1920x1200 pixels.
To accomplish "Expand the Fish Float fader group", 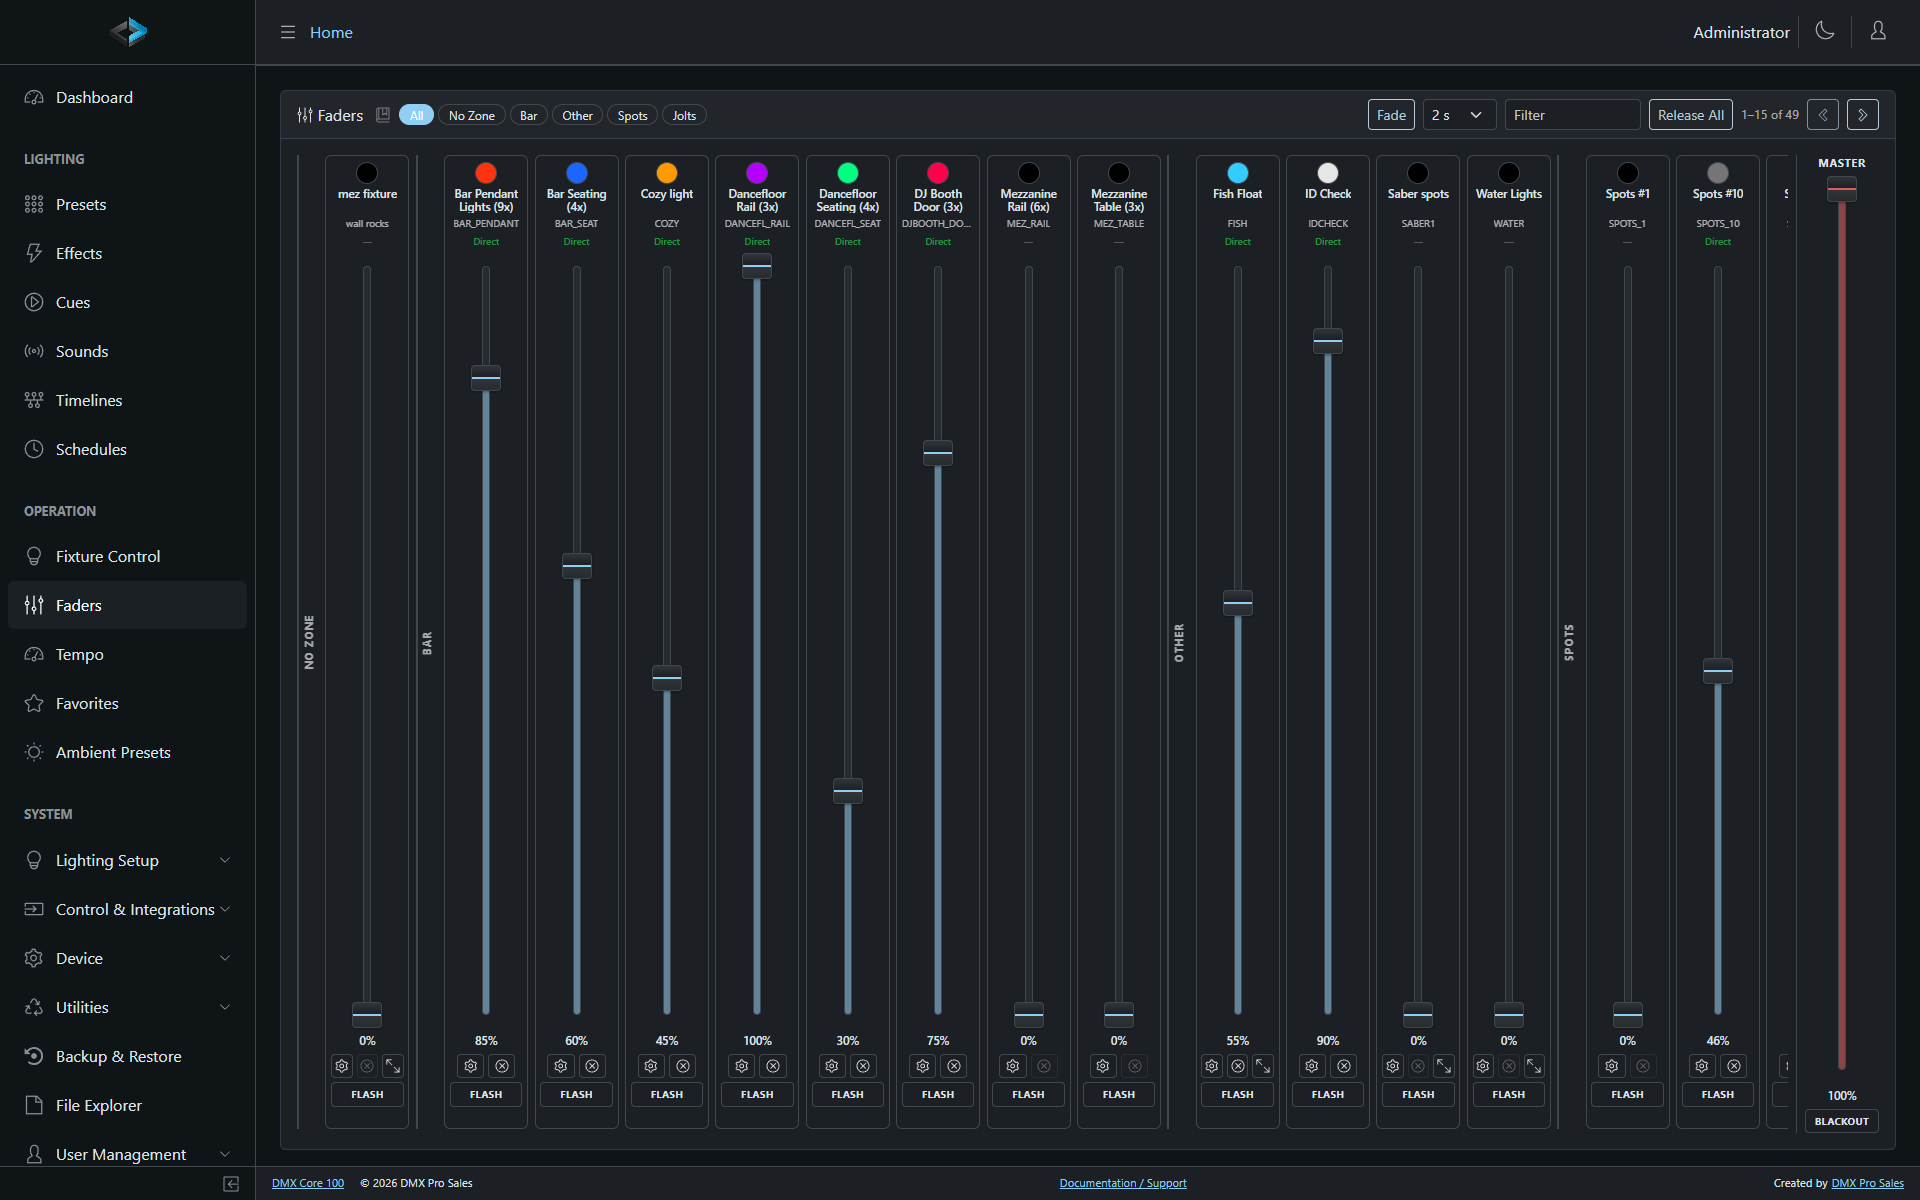I will pos(1263,1066).
